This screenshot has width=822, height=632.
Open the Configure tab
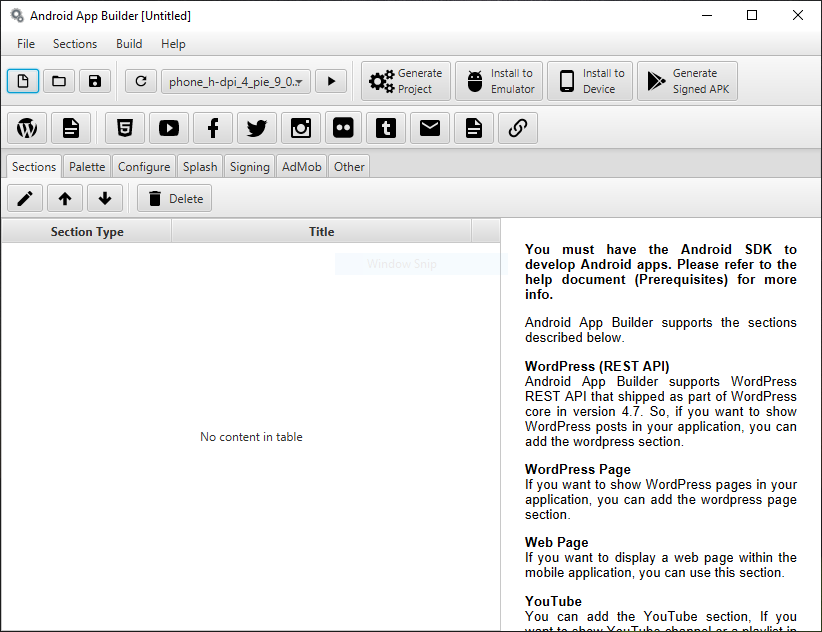point(144,167)
